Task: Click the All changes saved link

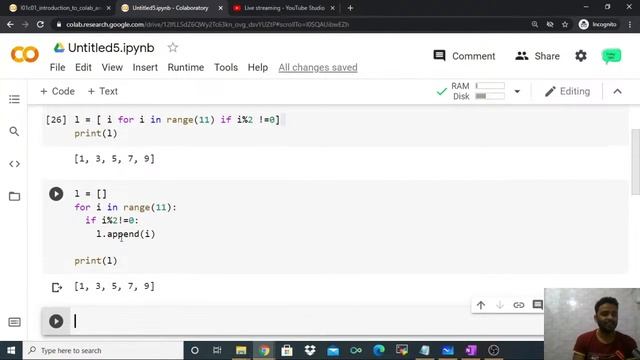Action: pos(318,67)
